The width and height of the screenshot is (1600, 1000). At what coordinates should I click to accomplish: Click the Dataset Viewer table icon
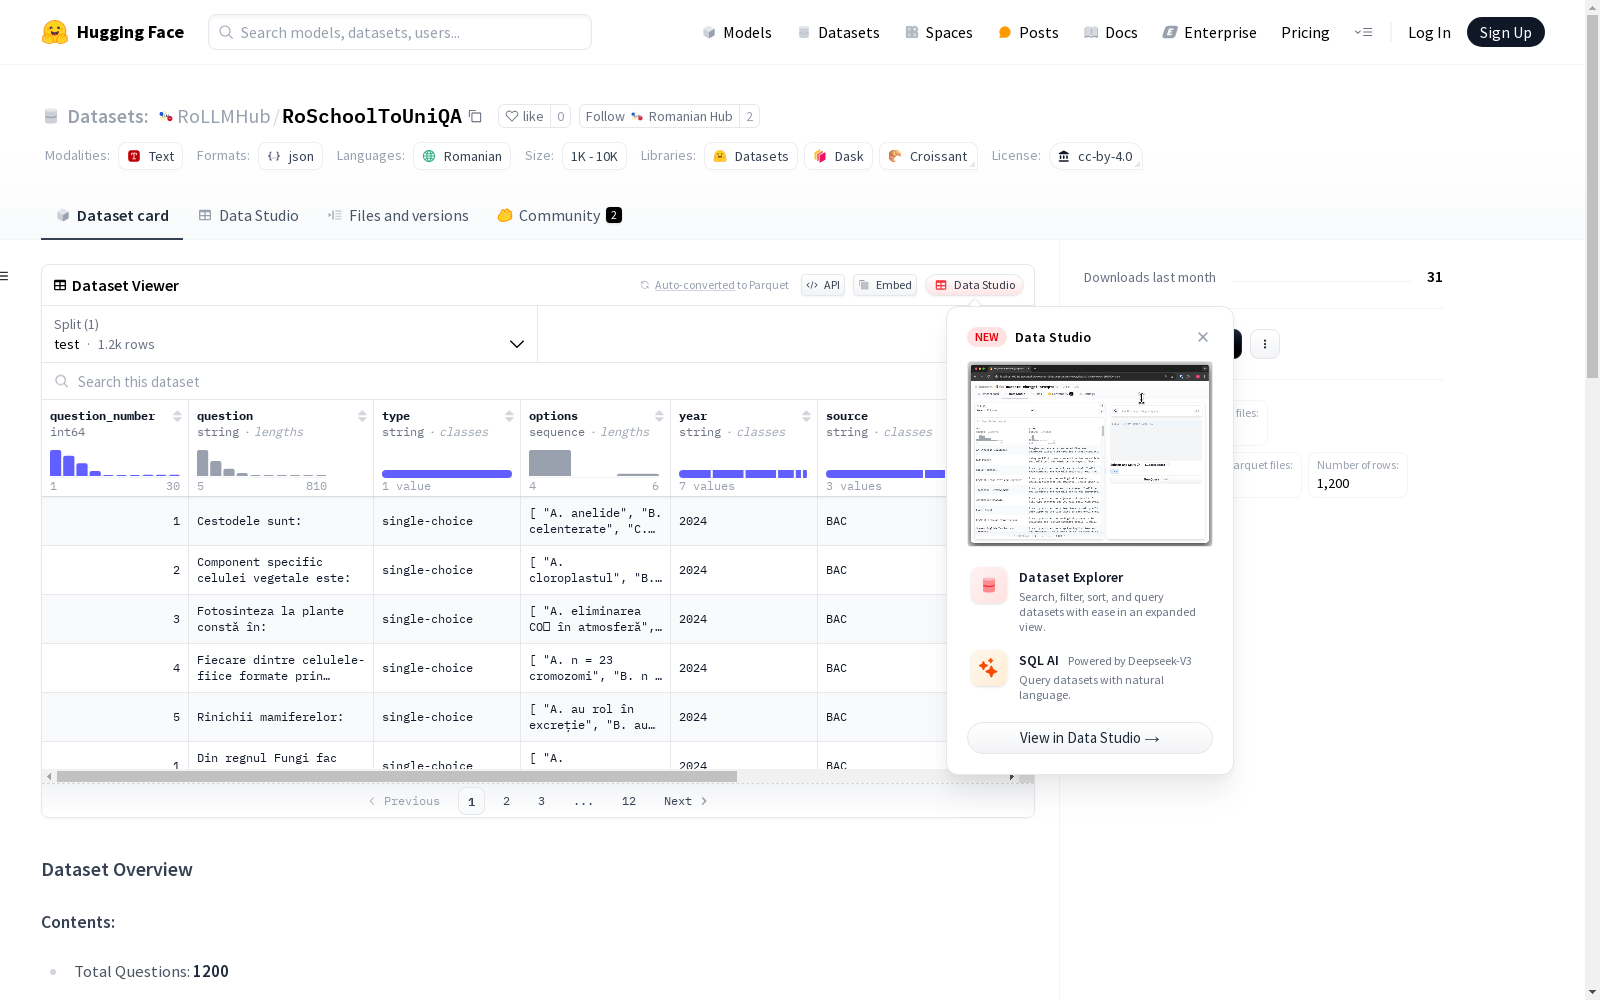pyautogui.click(x=60, y=285)
